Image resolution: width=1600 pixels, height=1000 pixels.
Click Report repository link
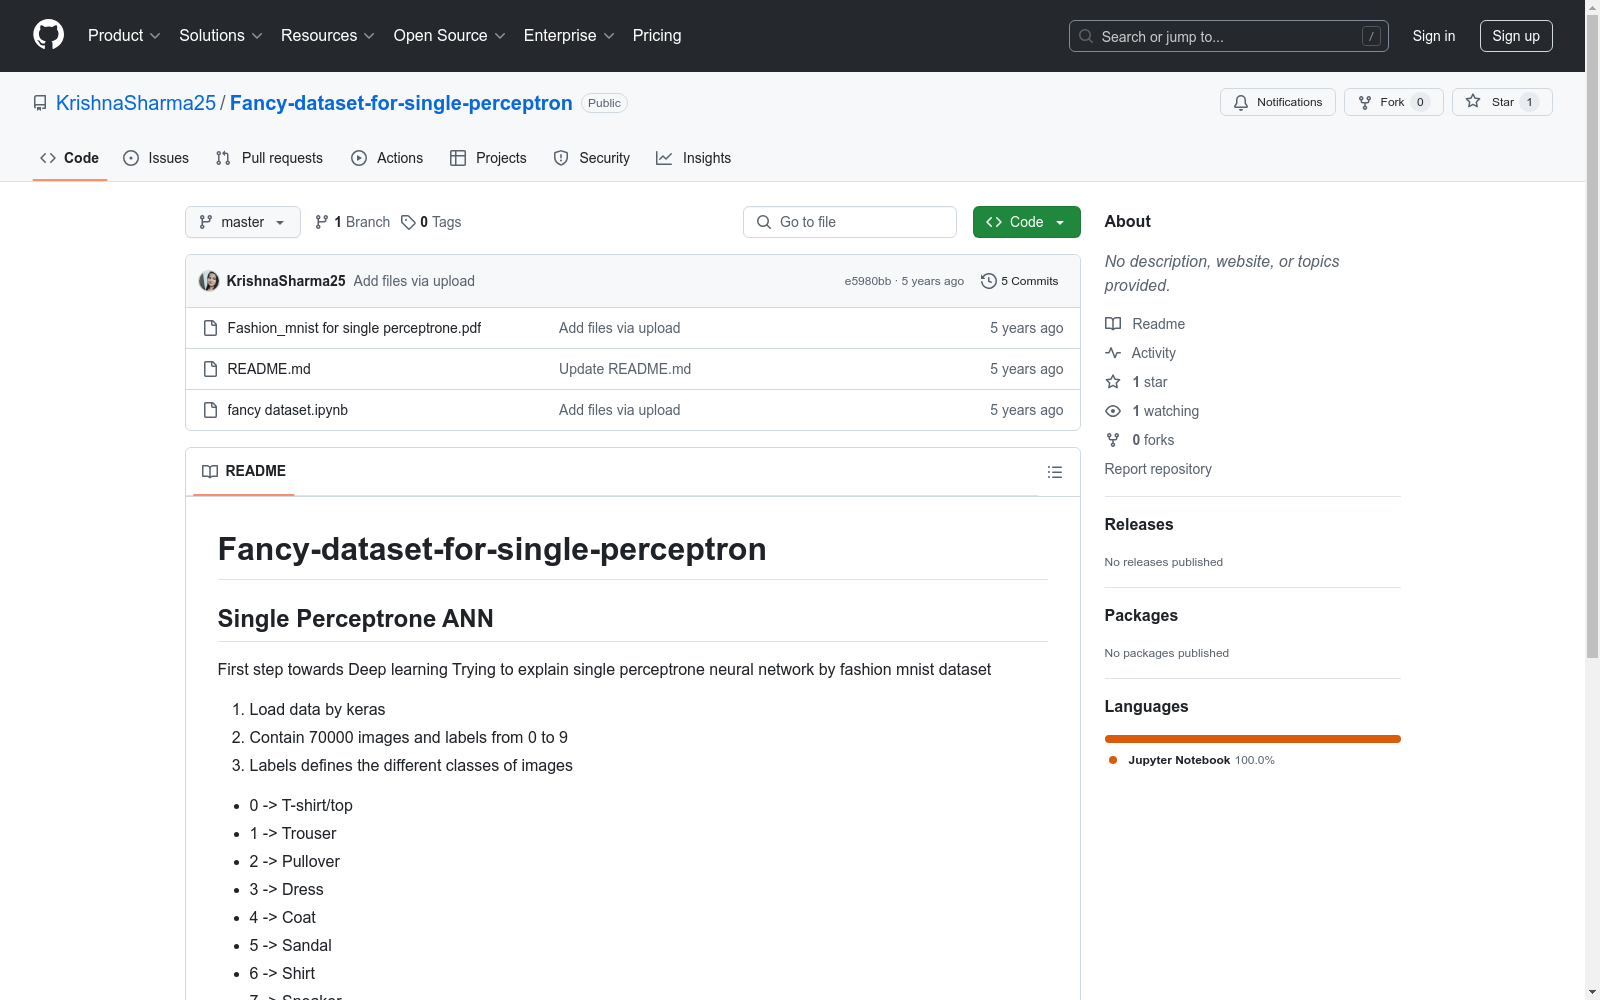pos(1158,469)
